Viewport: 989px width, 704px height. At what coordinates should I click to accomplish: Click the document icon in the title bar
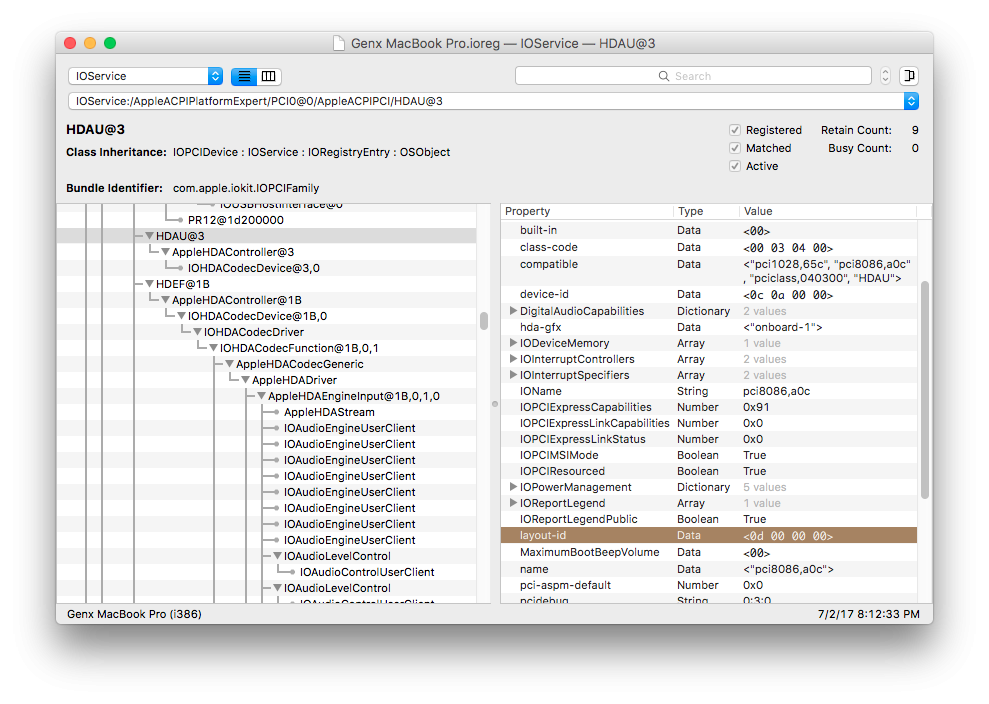coord(341,44)
